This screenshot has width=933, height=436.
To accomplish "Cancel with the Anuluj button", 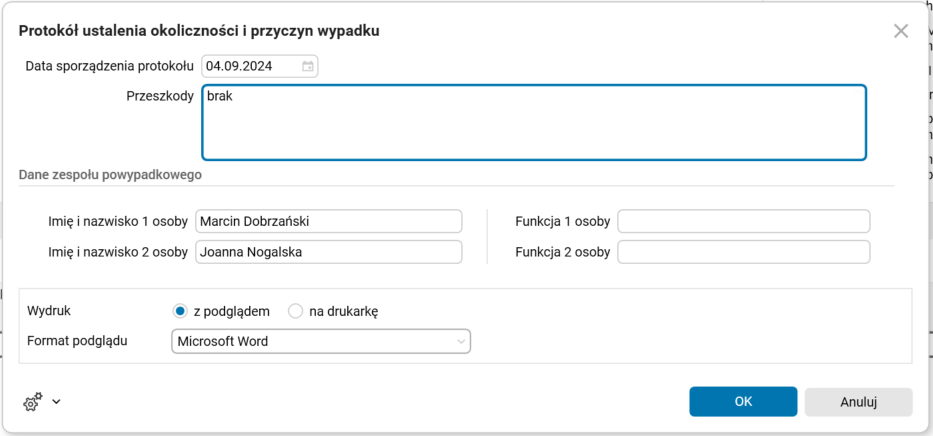I will pos(859,402).
